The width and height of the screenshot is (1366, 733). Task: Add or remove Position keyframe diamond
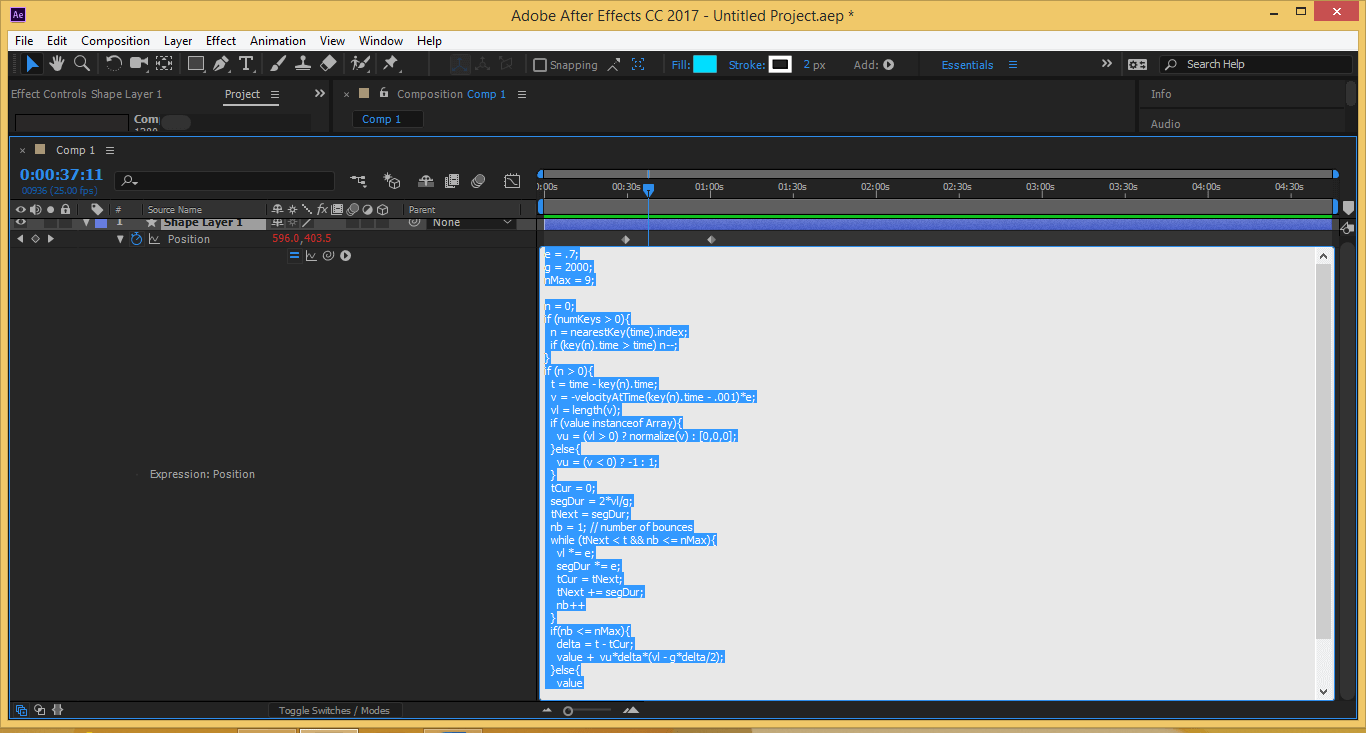coord(35,239)
